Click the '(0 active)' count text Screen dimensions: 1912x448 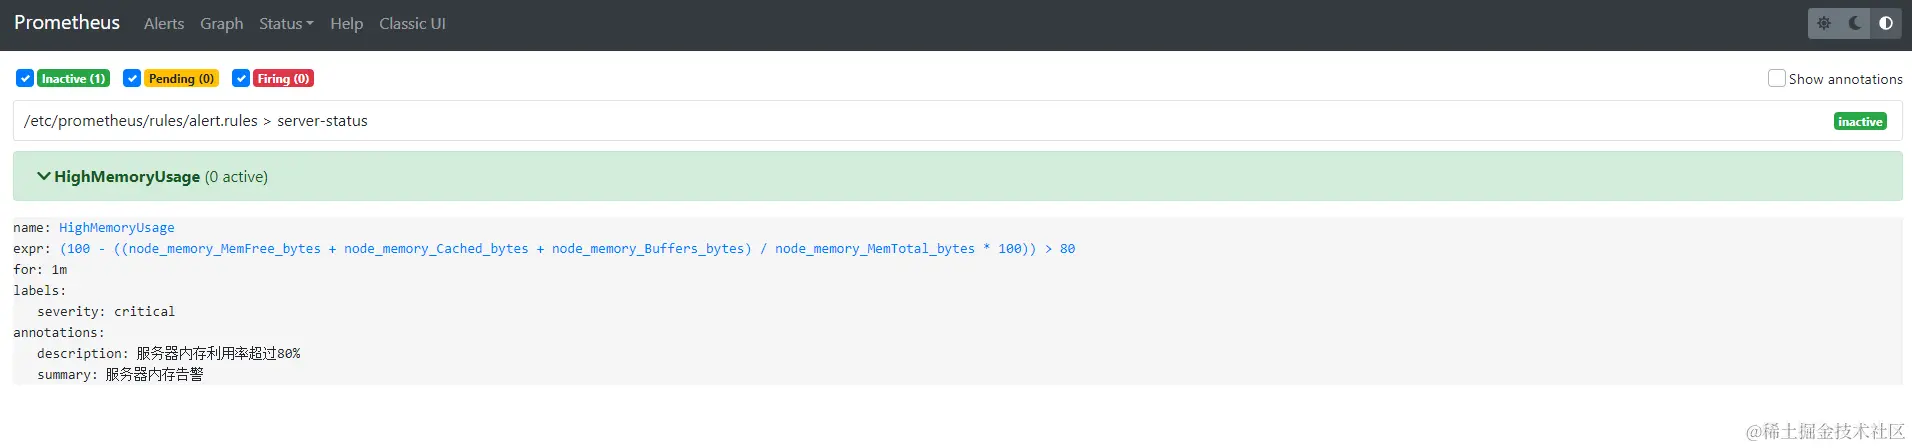pyautogui.click(x=236, y=177)
